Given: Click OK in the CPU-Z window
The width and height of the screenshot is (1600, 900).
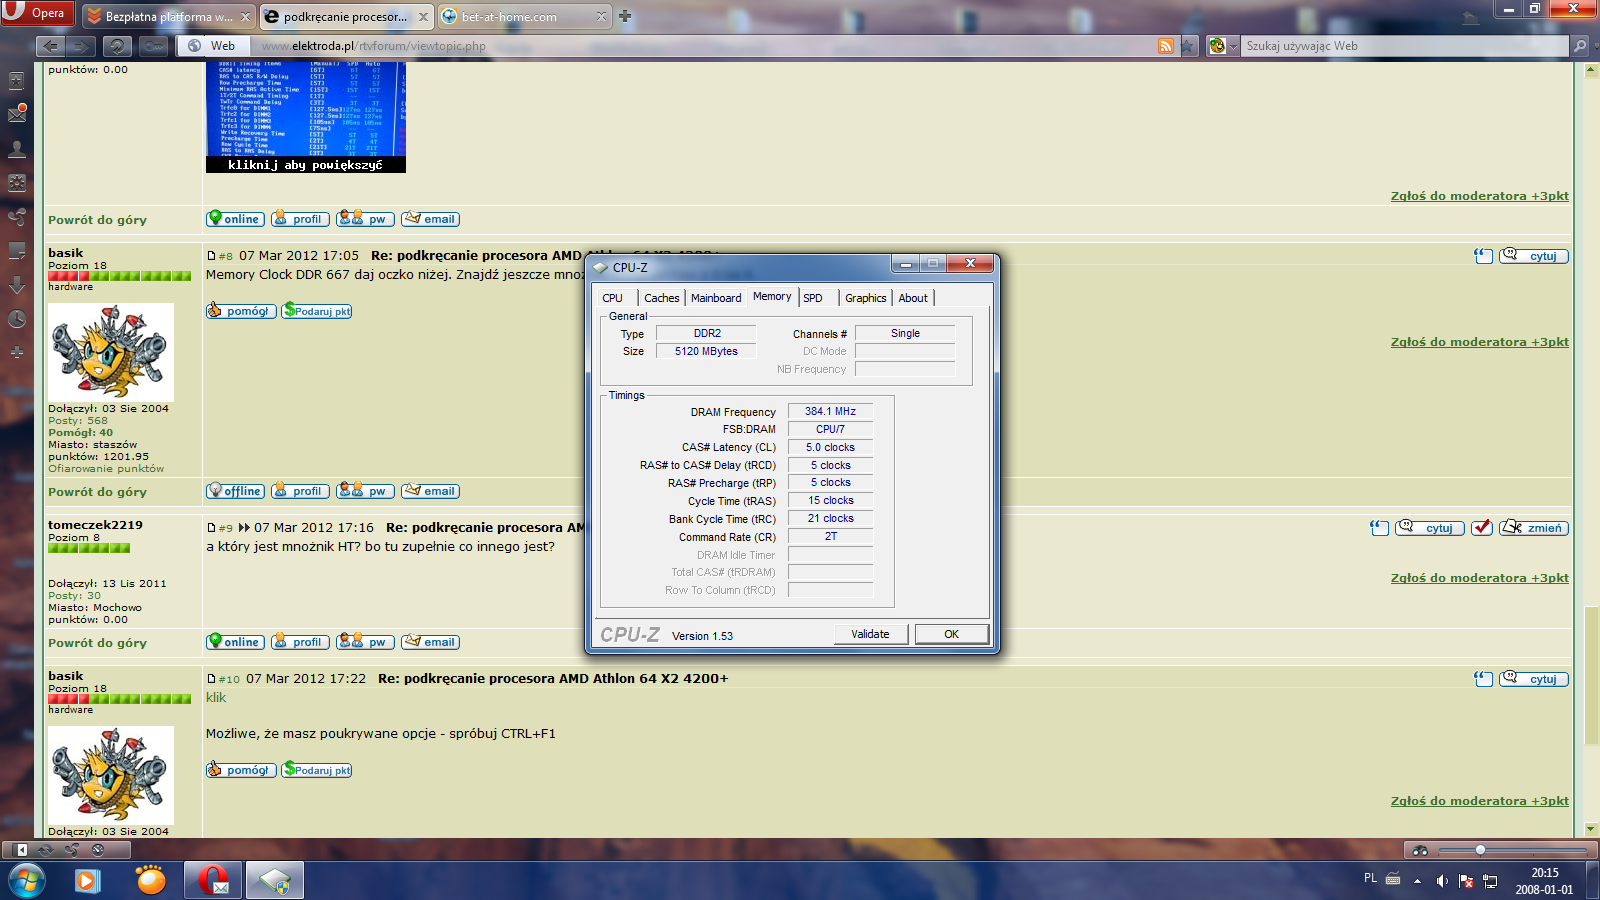Looking at the screenshot, I should [x=951, y=634].
